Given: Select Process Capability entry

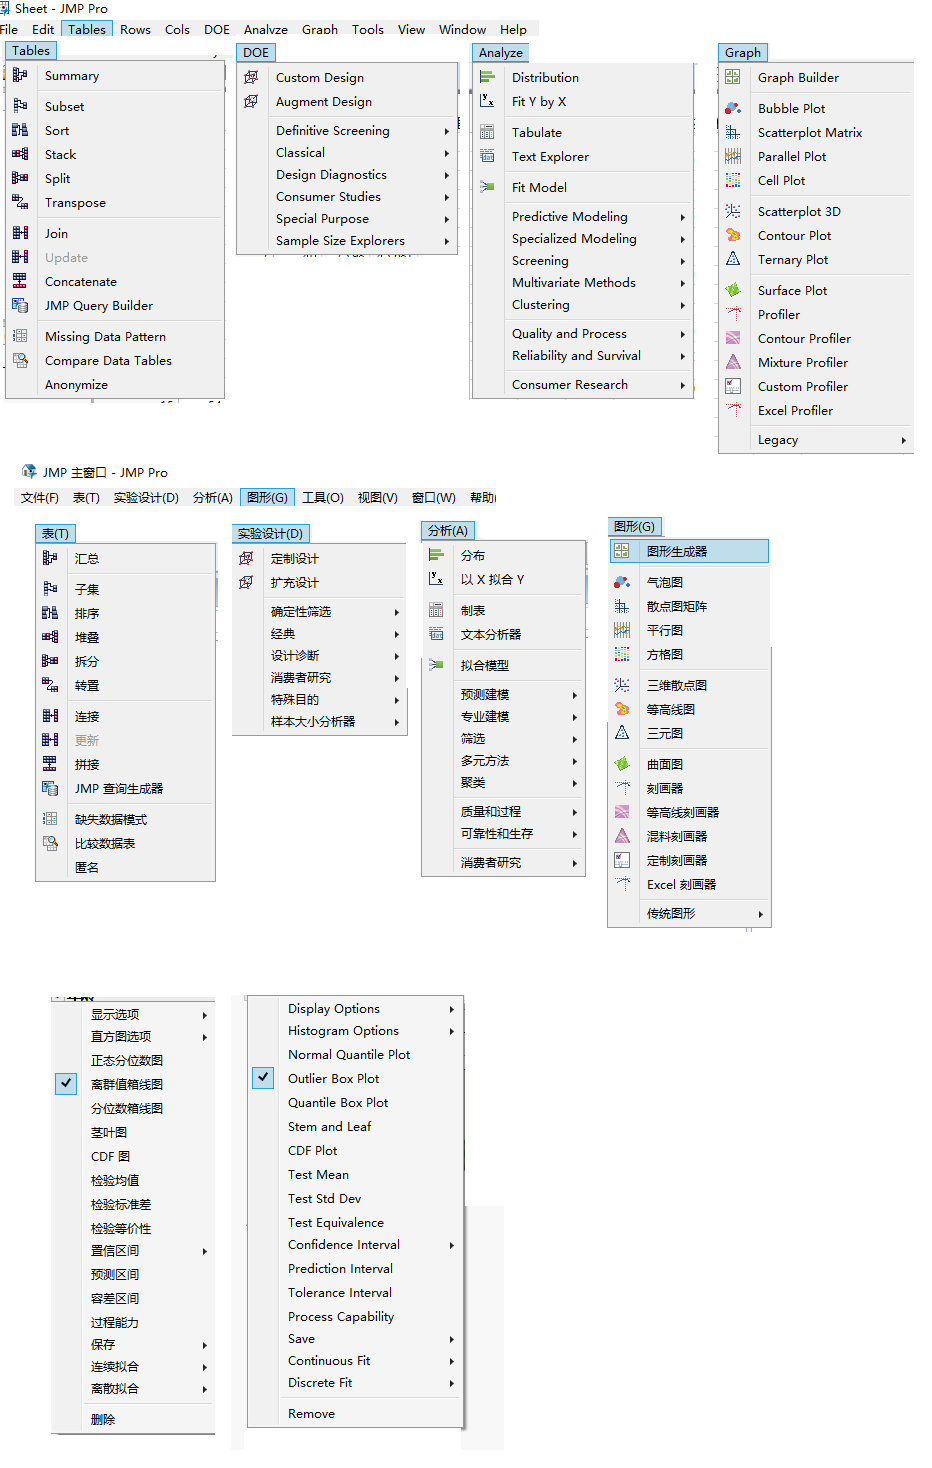Looking at the screenshot, I should pyautogui.click(x=341, y=1316).
